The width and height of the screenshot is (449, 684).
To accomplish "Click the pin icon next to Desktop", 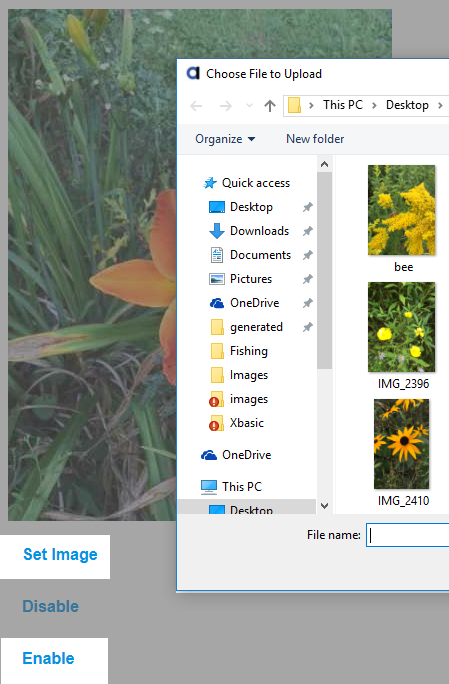I will point(308,207).
